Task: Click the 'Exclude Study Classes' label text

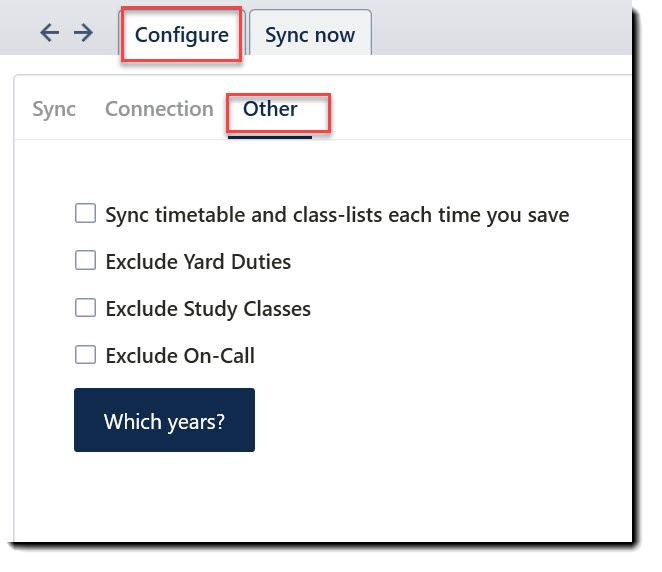Action: pos(208,309)
